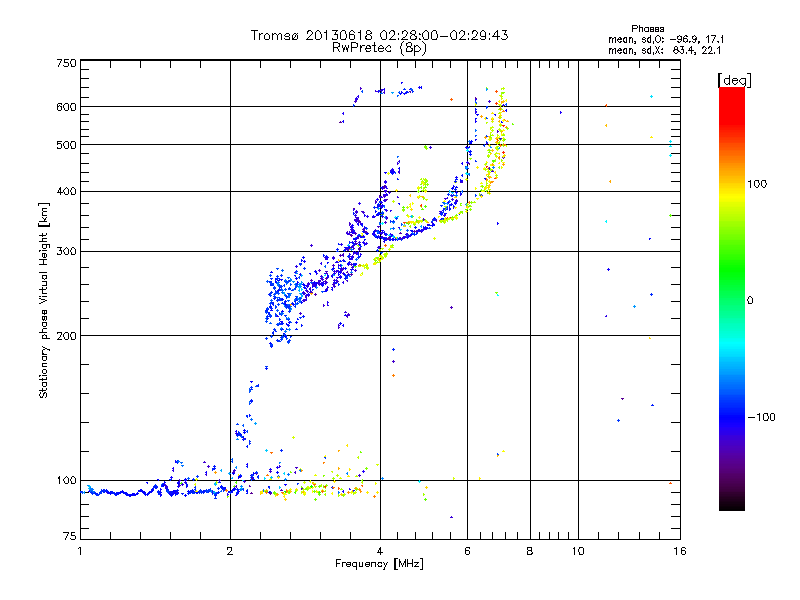Click the x-axis tick '16'
The height and width of the screenshot is (600, 800).
point(680,551)
